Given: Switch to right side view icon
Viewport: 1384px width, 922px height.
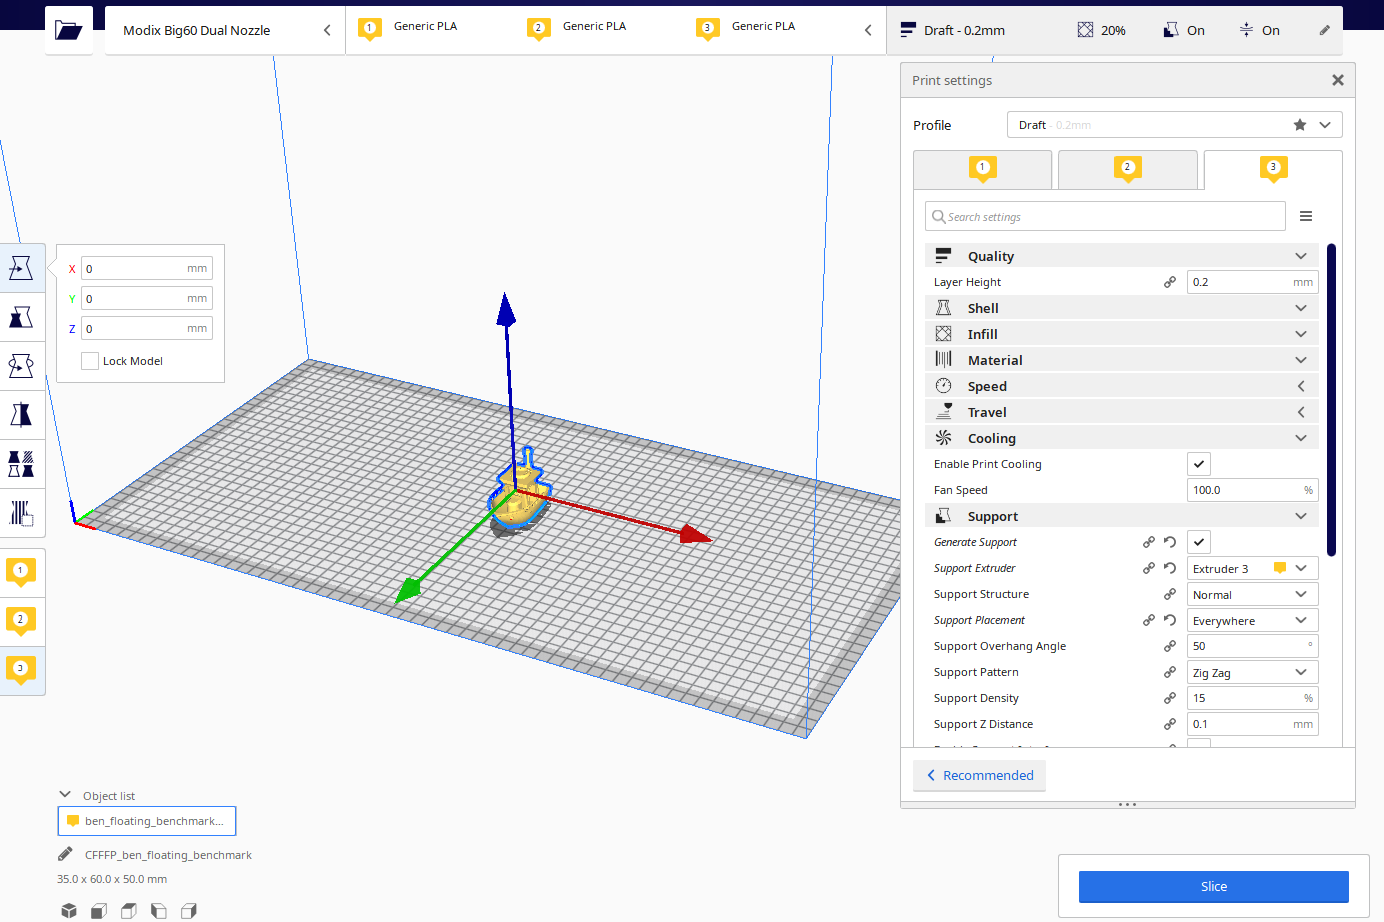Looking at the screenshot, I should pos(189,910).
